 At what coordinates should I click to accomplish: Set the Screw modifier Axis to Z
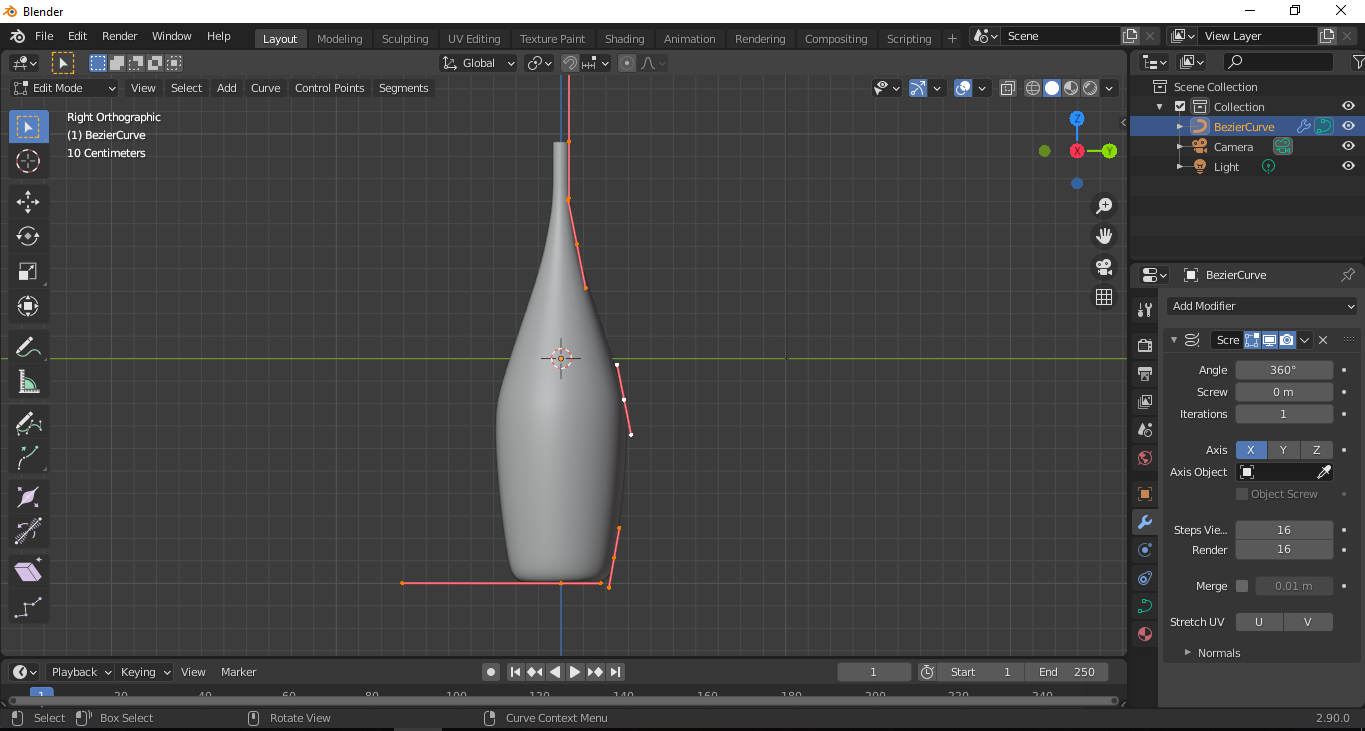tap(1316, 450)
